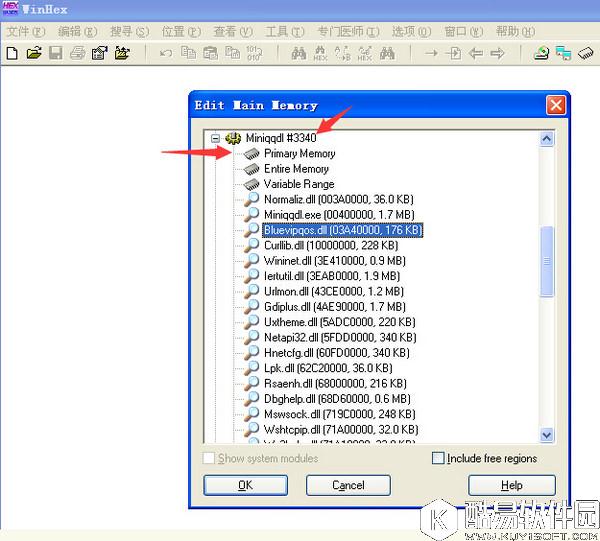Screen dimensions: 600x541
Task: Click the Open file folder icon
Action: coord(34,53)
